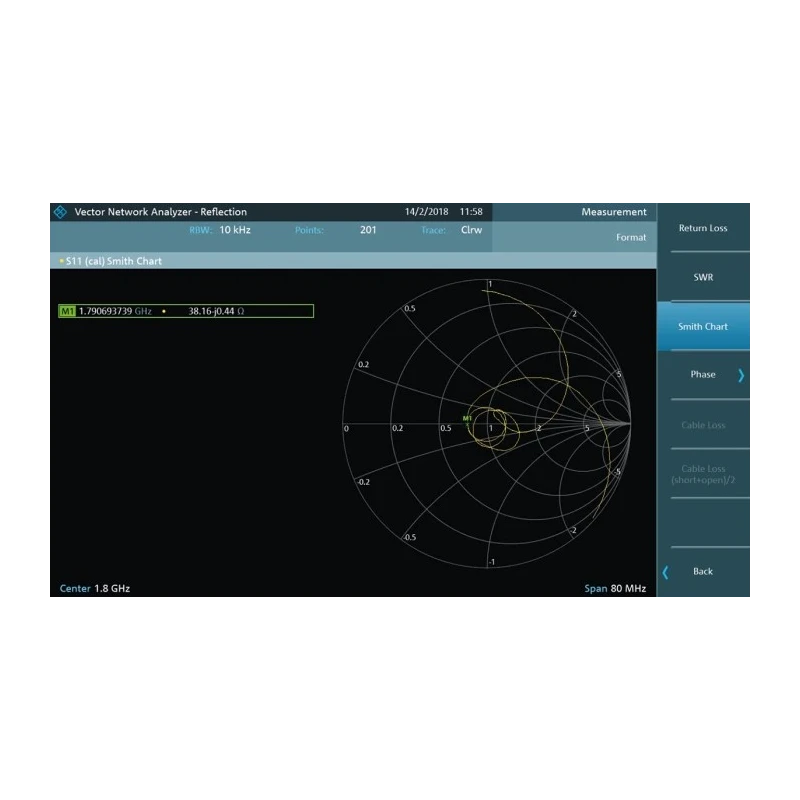This screenshot has height=800, width=800.
Task: Click the Back chevron arrow
Action: [x=665, y=572]
